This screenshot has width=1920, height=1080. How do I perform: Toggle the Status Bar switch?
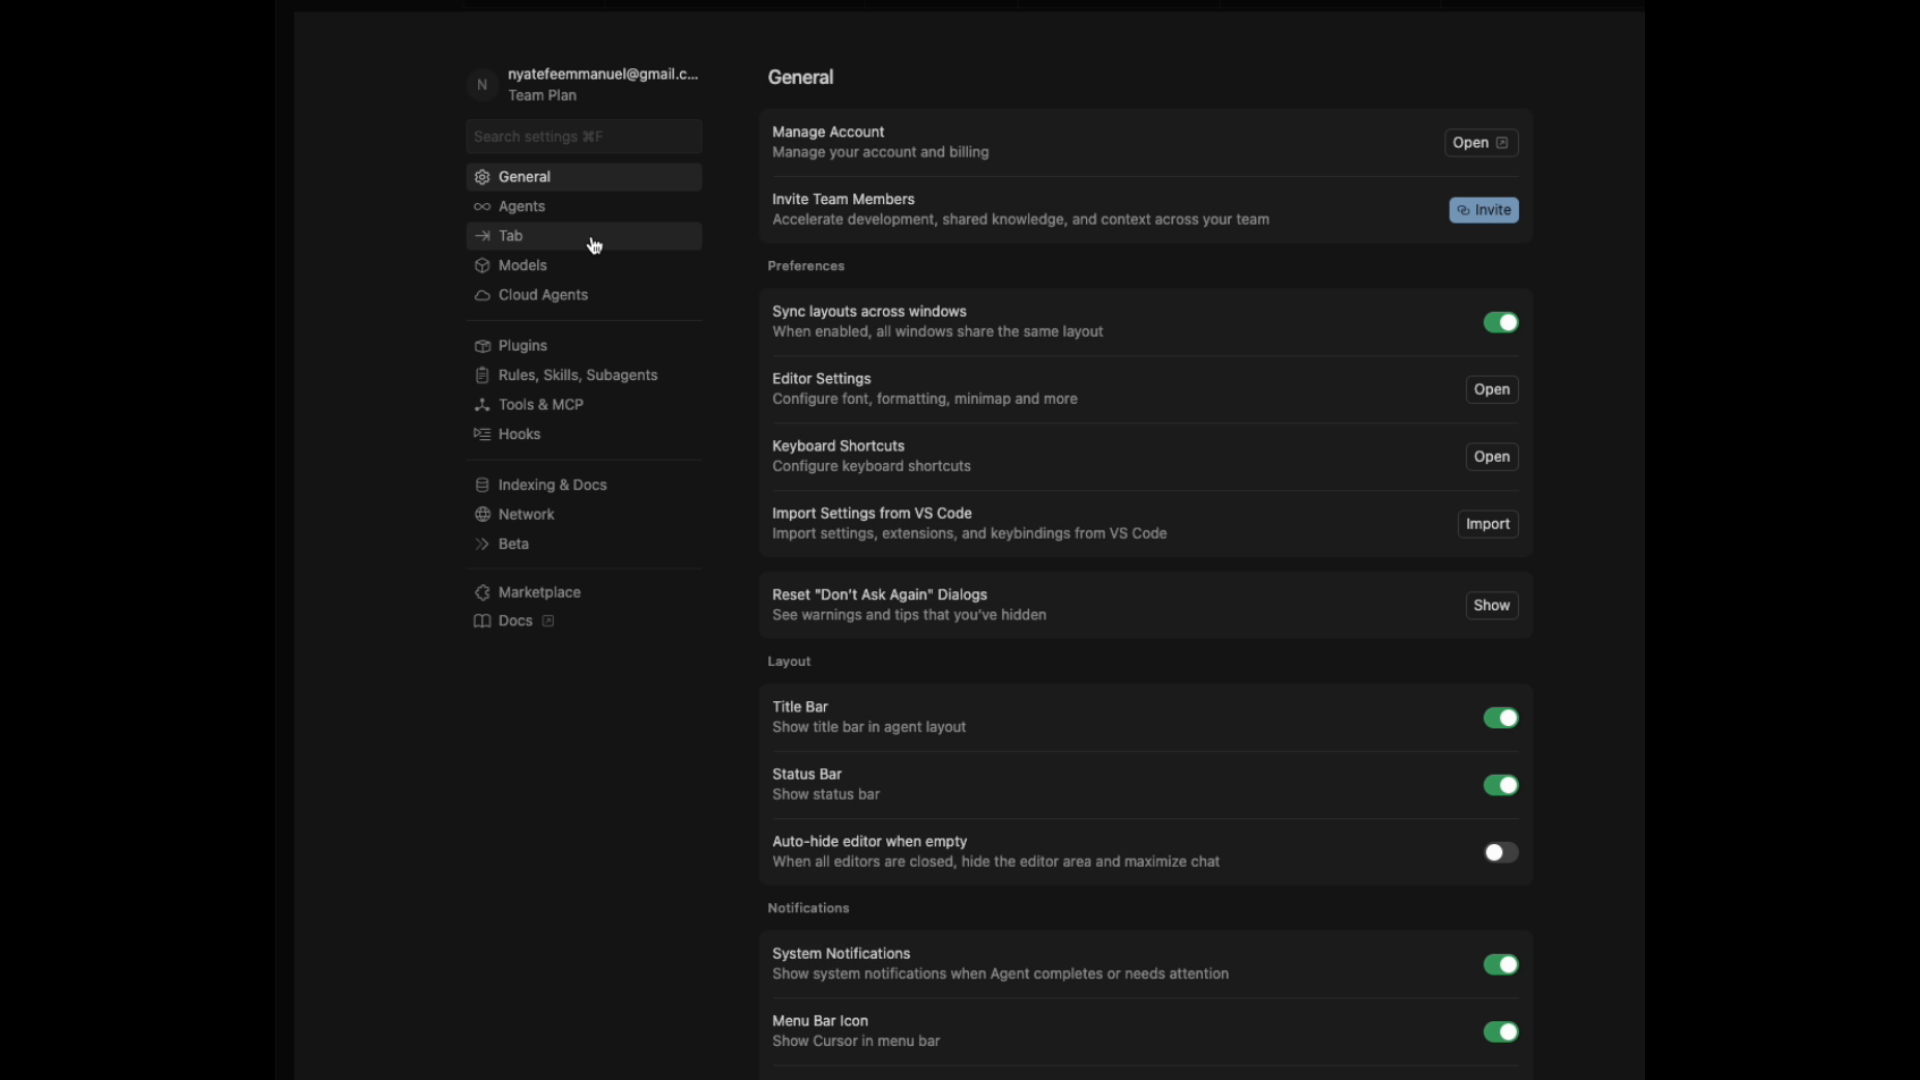[1500, 785]
